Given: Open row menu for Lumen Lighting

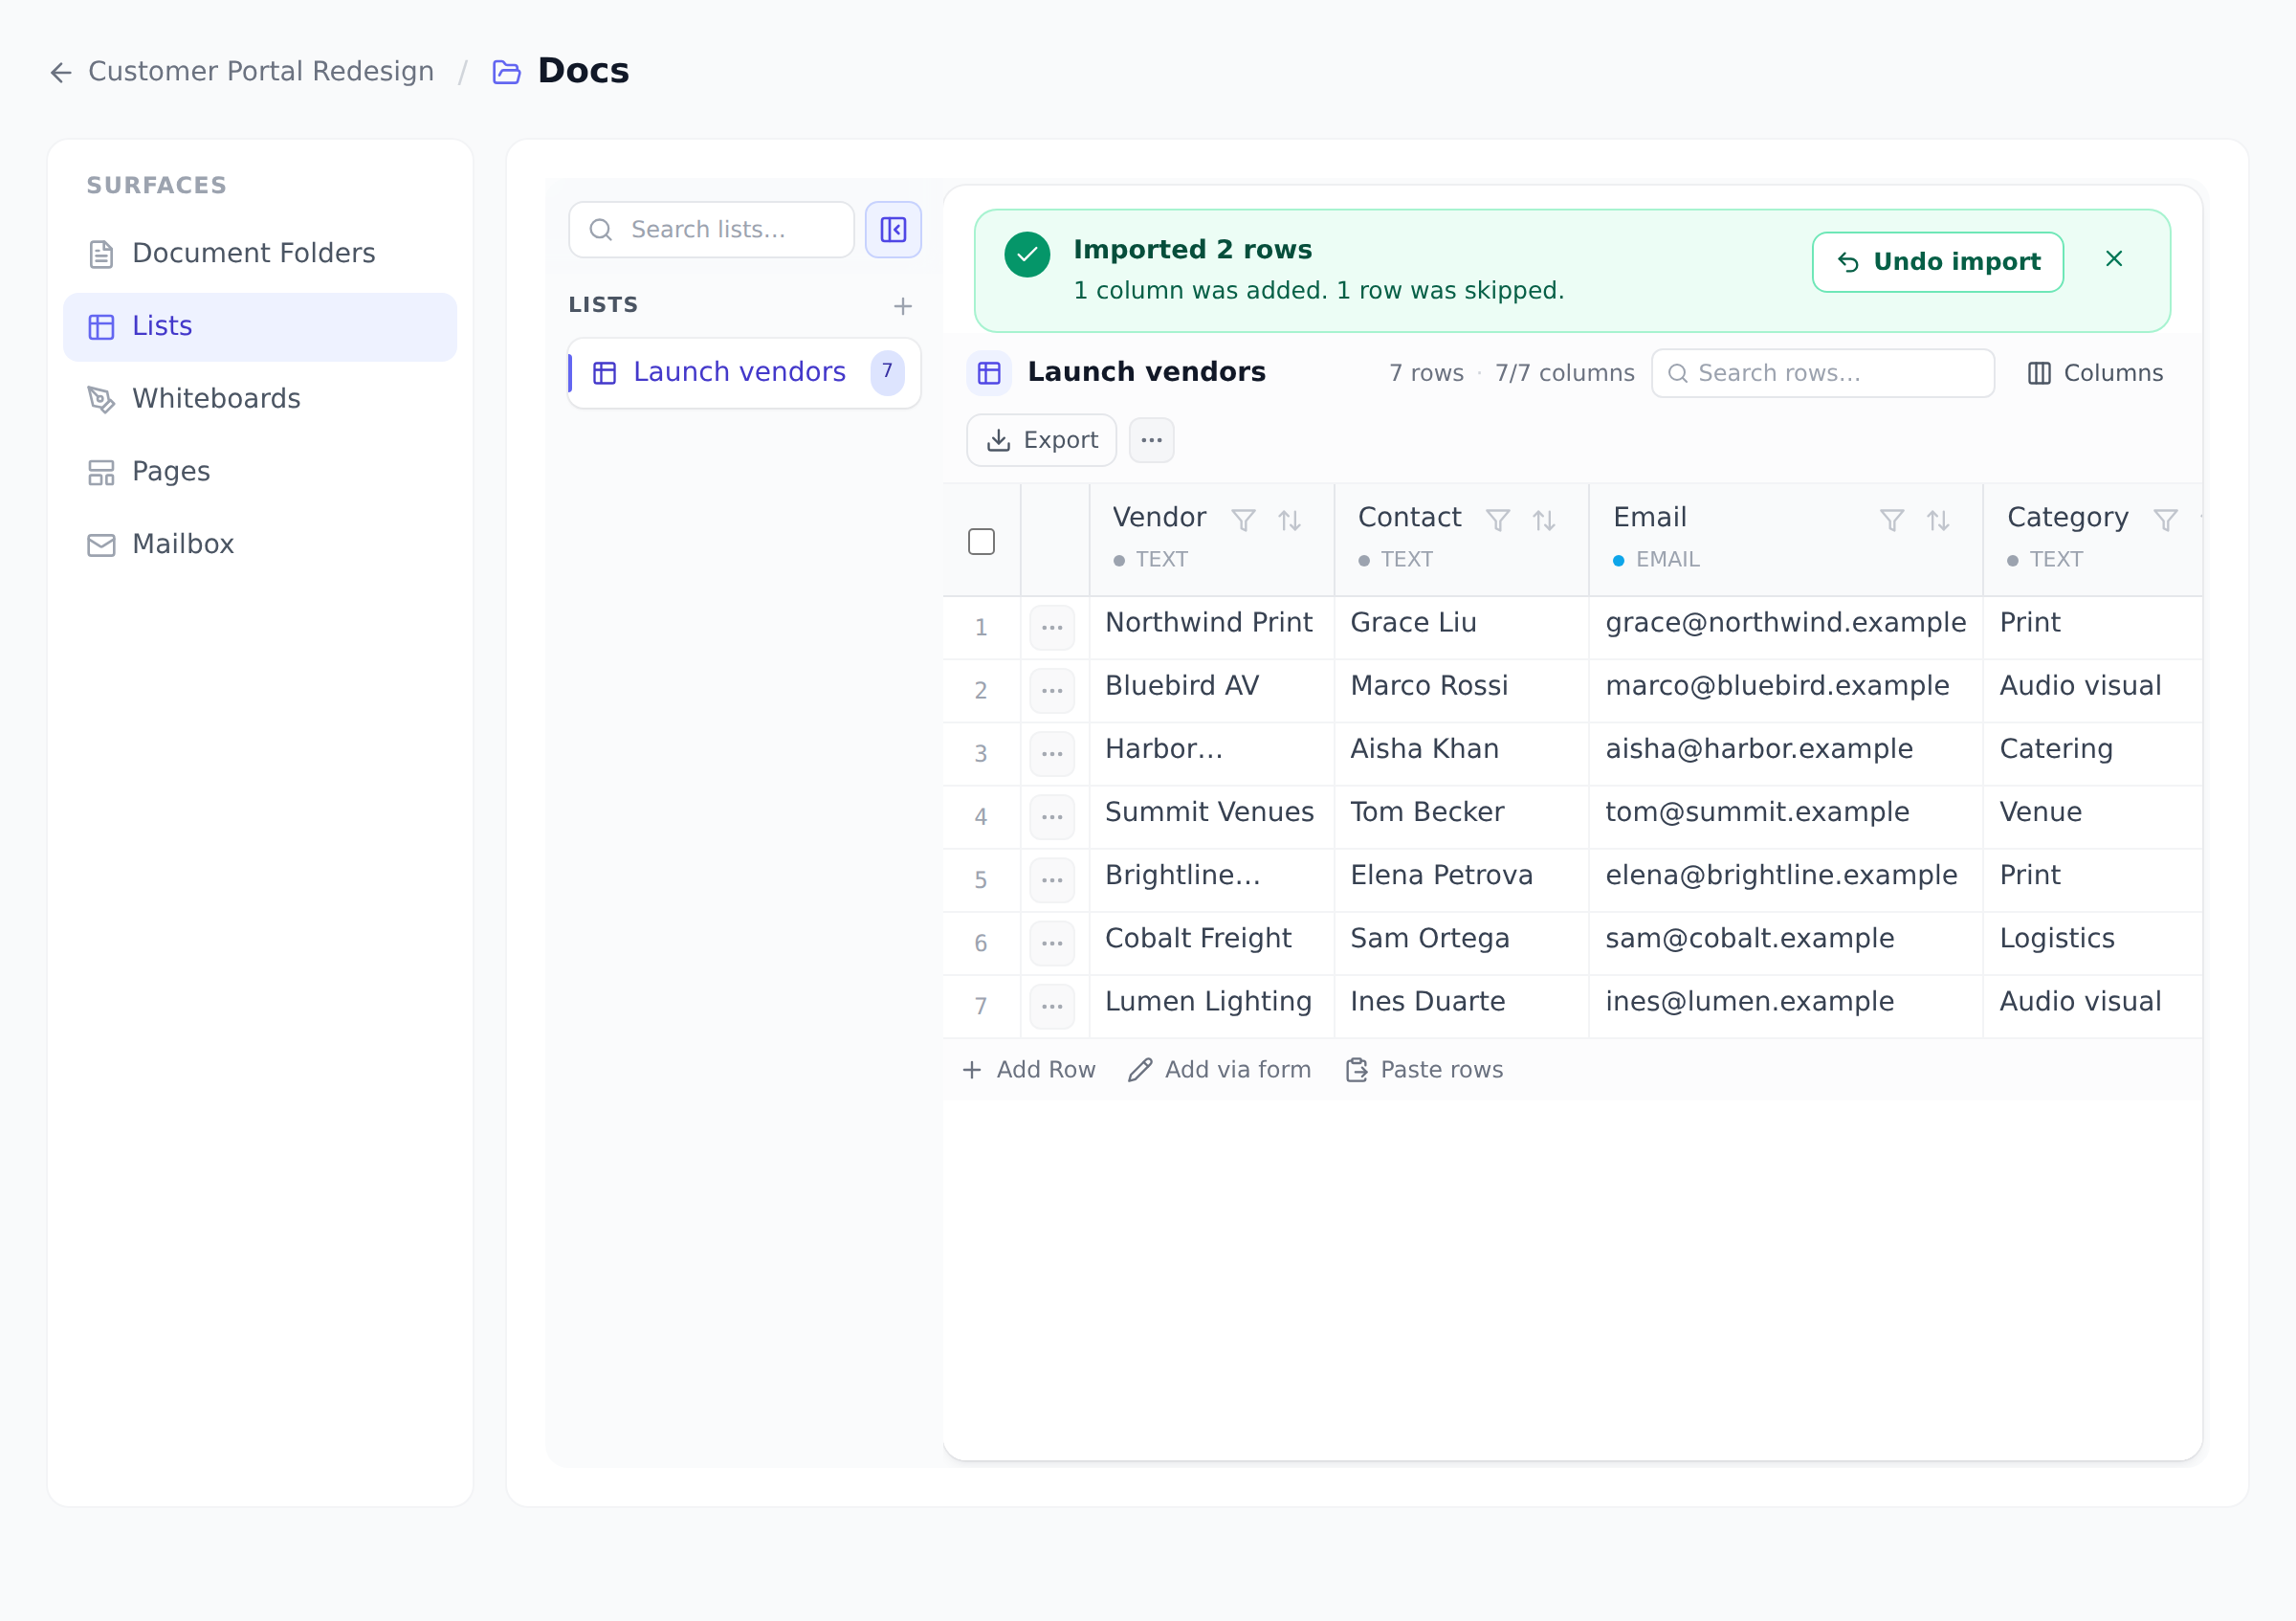Looking at the screenshot, I should [1052, 1006].
